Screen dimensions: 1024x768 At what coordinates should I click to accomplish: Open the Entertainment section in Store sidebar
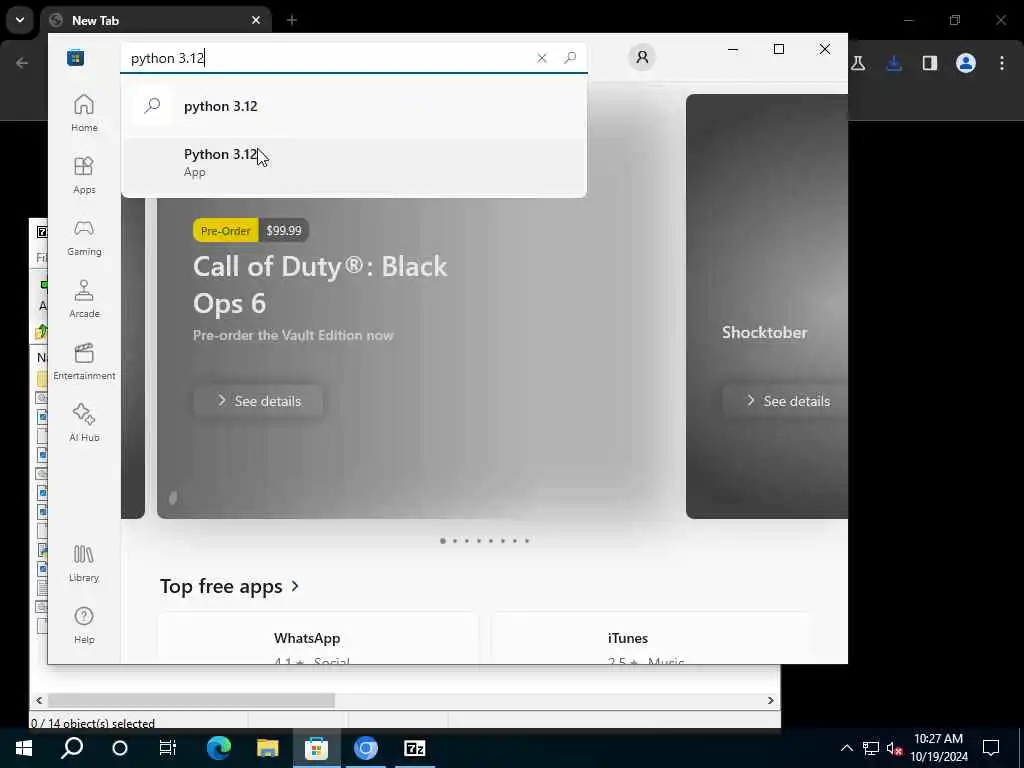[84, 361]
